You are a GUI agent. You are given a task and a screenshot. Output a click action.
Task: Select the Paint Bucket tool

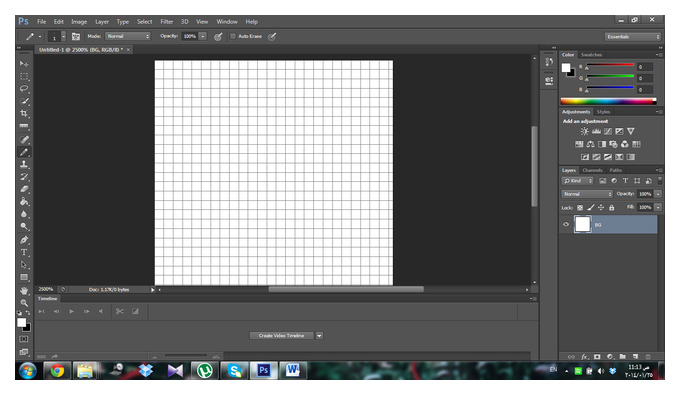tap(24, 202)
